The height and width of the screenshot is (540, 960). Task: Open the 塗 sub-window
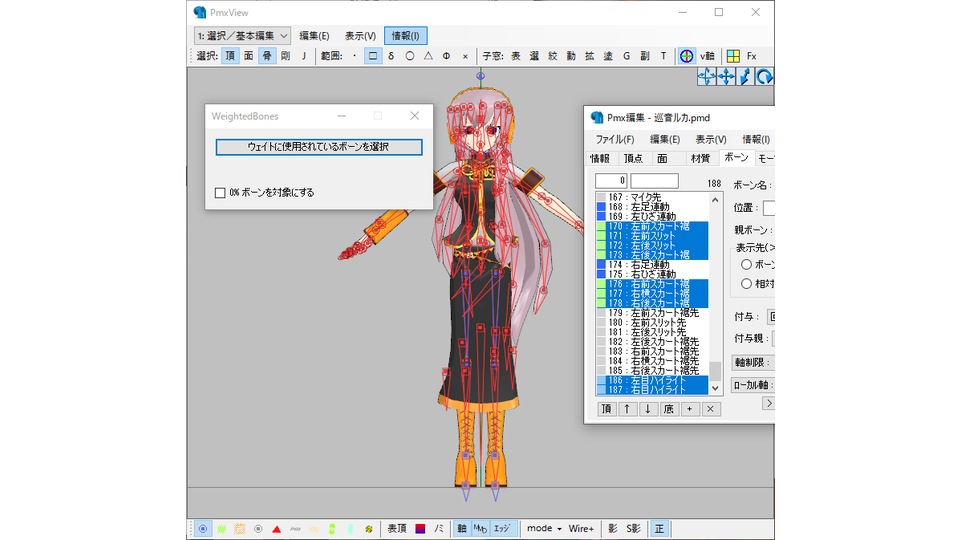pos(608,56)
